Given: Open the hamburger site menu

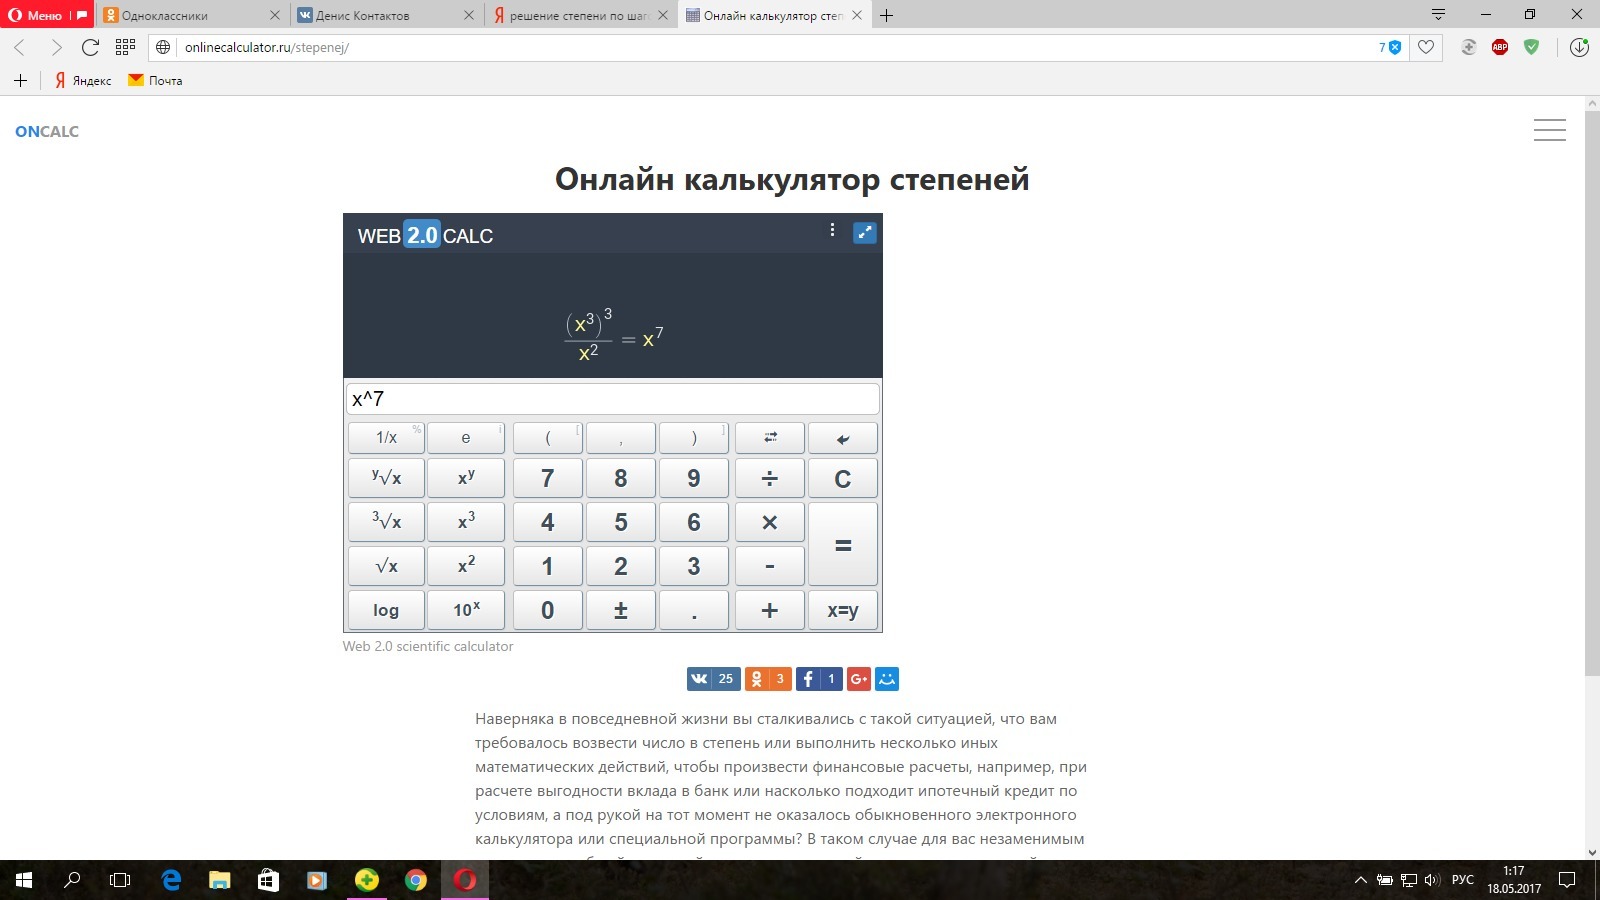Looking at the screenshot, I should (1549, 131).
